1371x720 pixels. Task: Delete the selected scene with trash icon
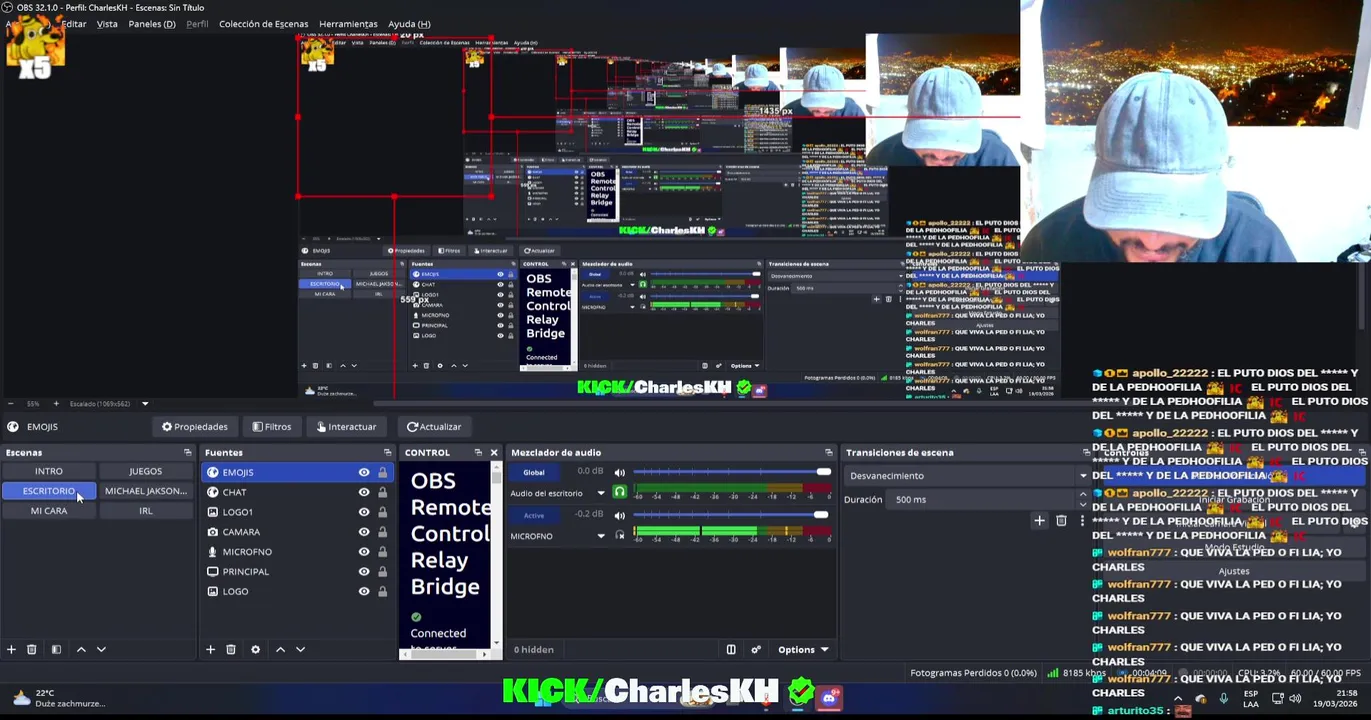(31, 650)
